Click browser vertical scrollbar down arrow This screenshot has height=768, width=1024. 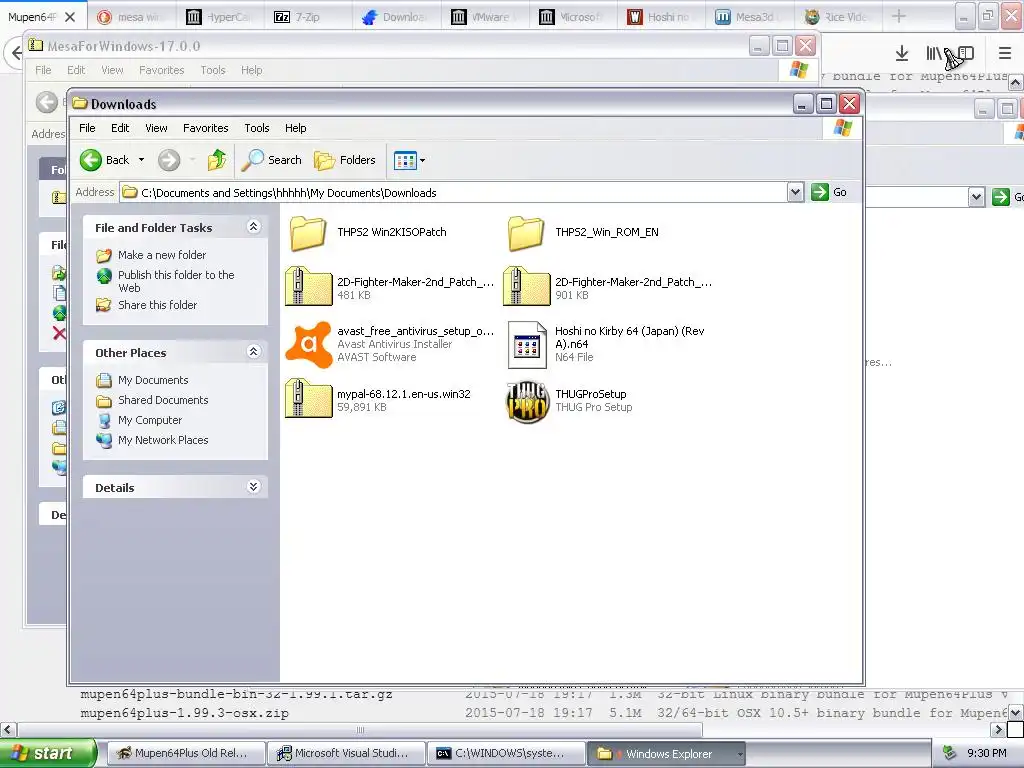pos(1015,712)
